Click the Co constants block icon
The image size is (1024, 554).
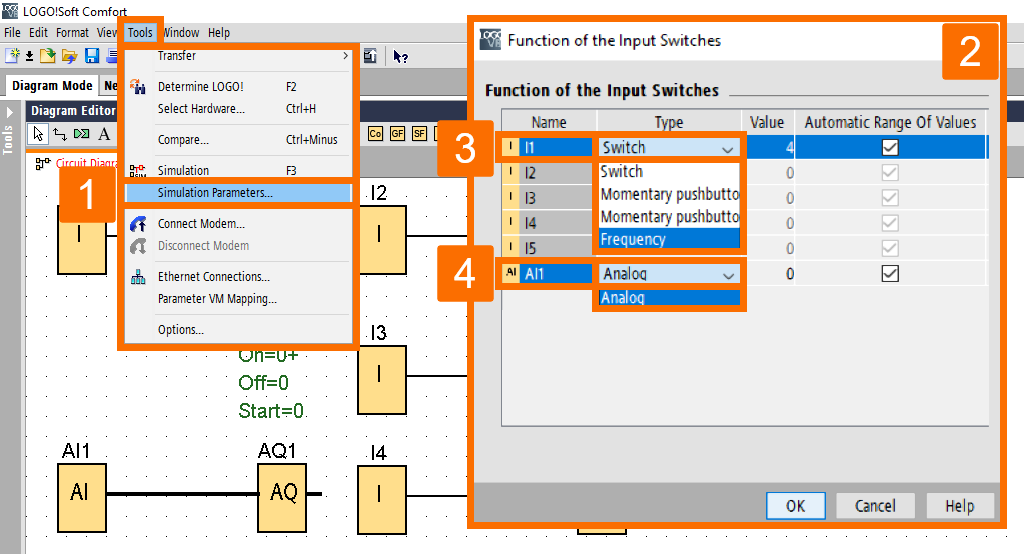[x=376, y=134]
